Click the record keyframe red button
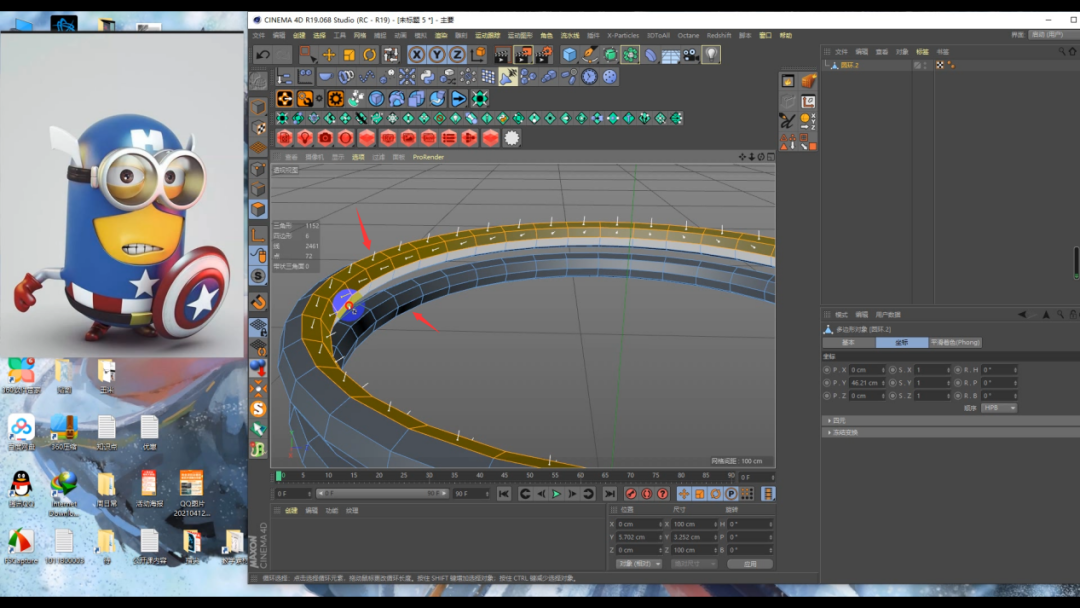 click(x=630, y=494)
